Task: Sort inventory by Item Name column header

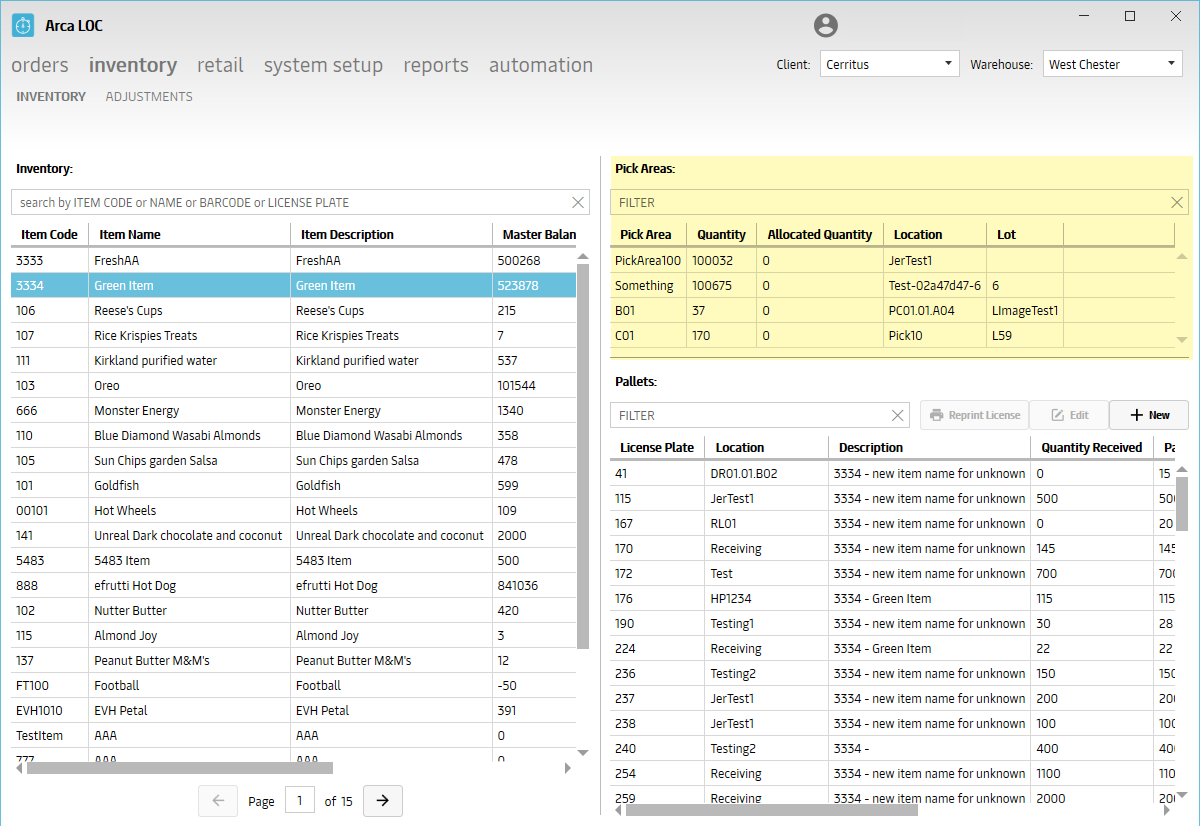Action: [x=190, y=234]
